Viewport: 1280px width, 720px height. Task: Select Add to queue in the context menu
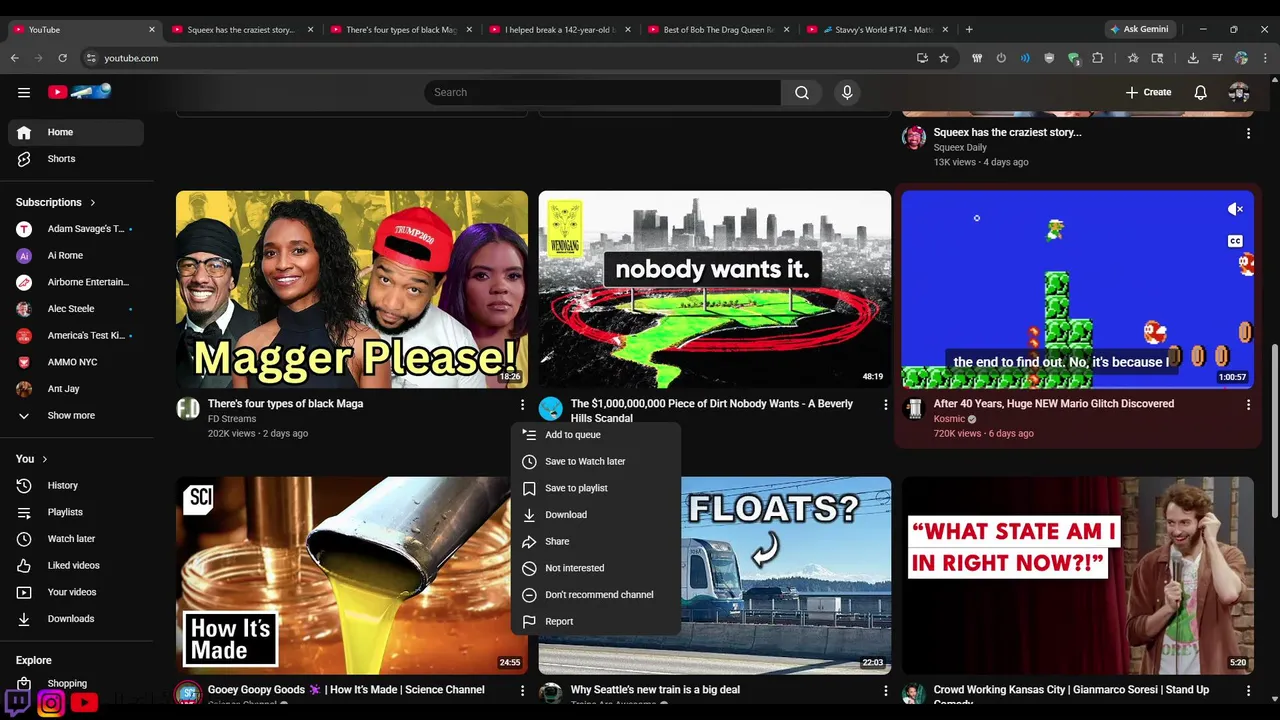tap(596, 435)
